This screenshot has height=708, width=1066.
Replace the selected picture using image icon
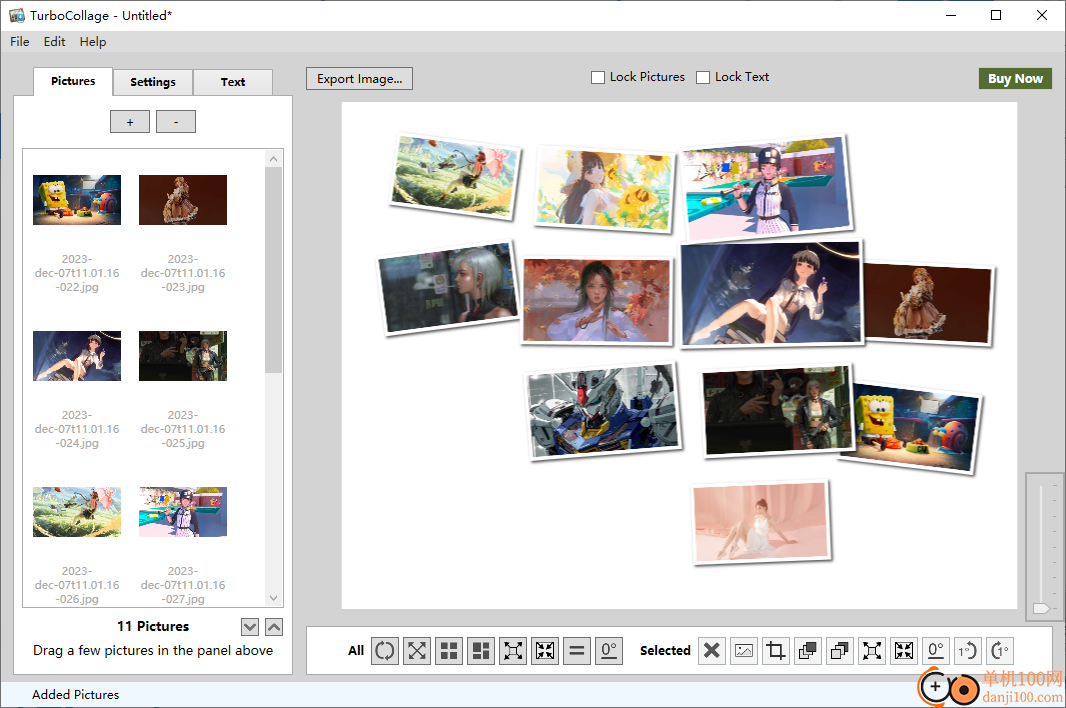744,651
